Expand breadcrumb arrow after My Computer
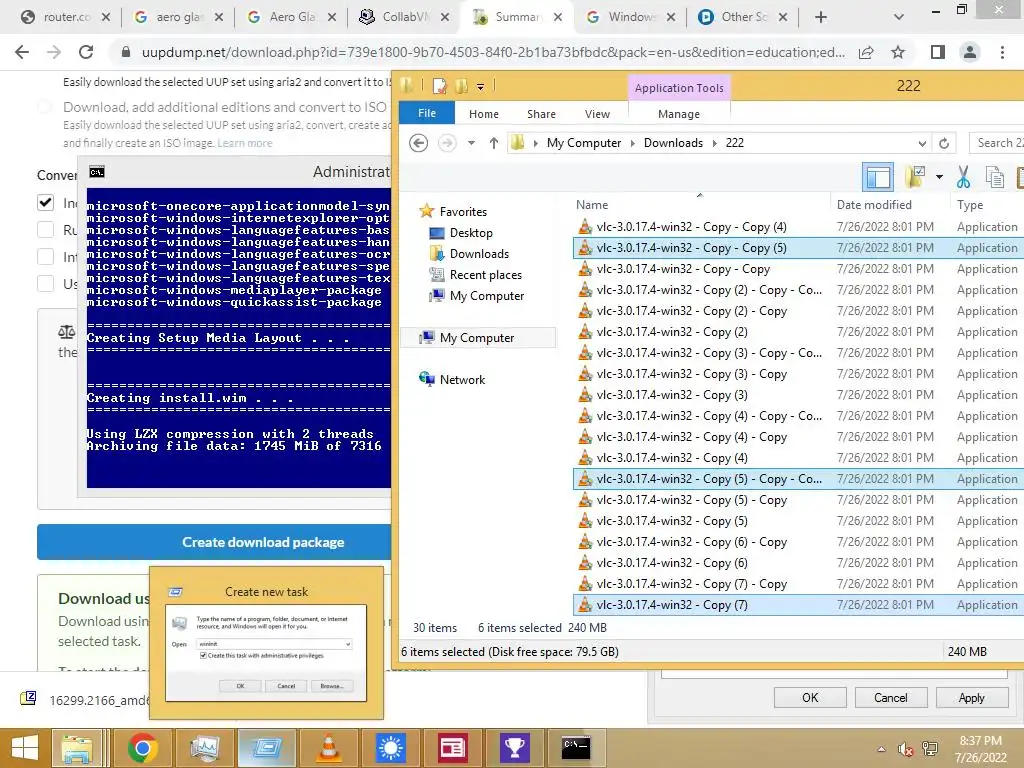This screenshot has height=768, width=1024. click(632, 143)
